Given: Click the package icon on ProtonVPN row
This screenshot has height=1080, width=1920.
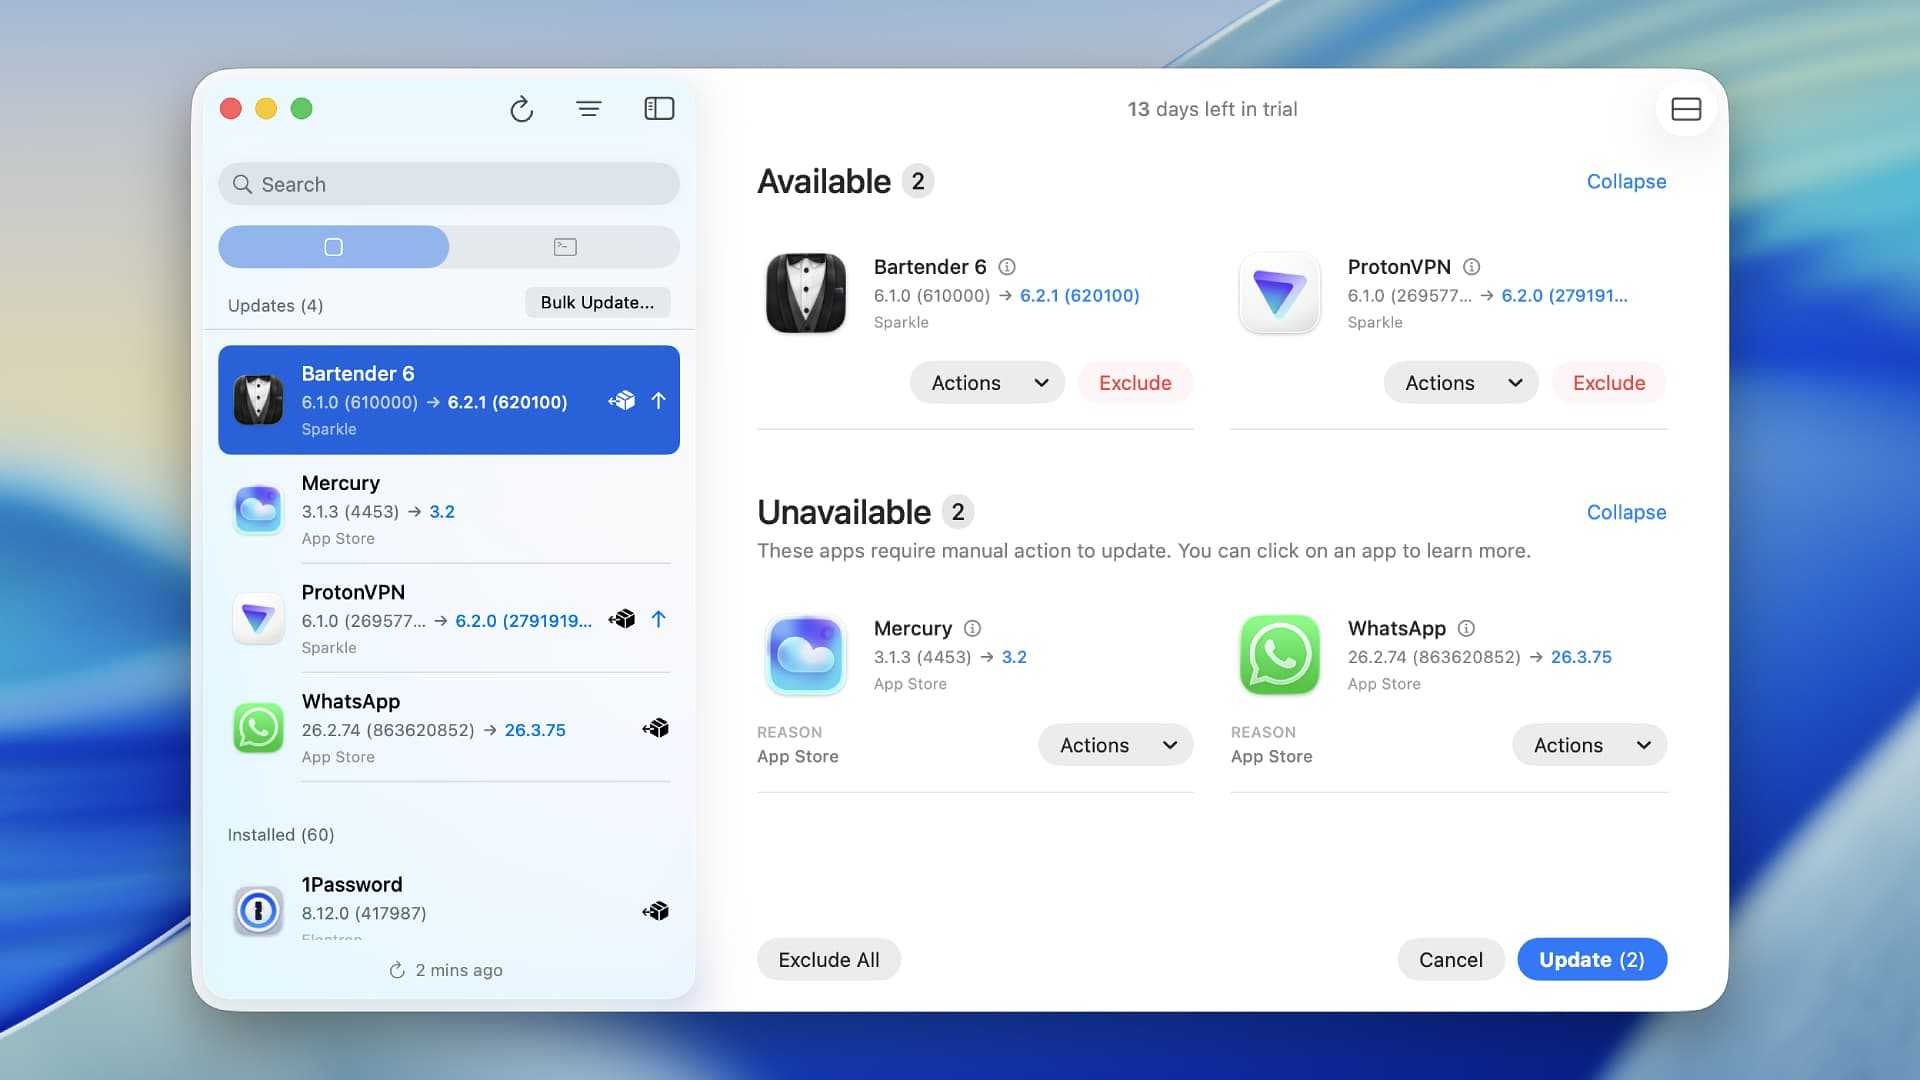Looking at the screenshot, I should coord(622,619).
